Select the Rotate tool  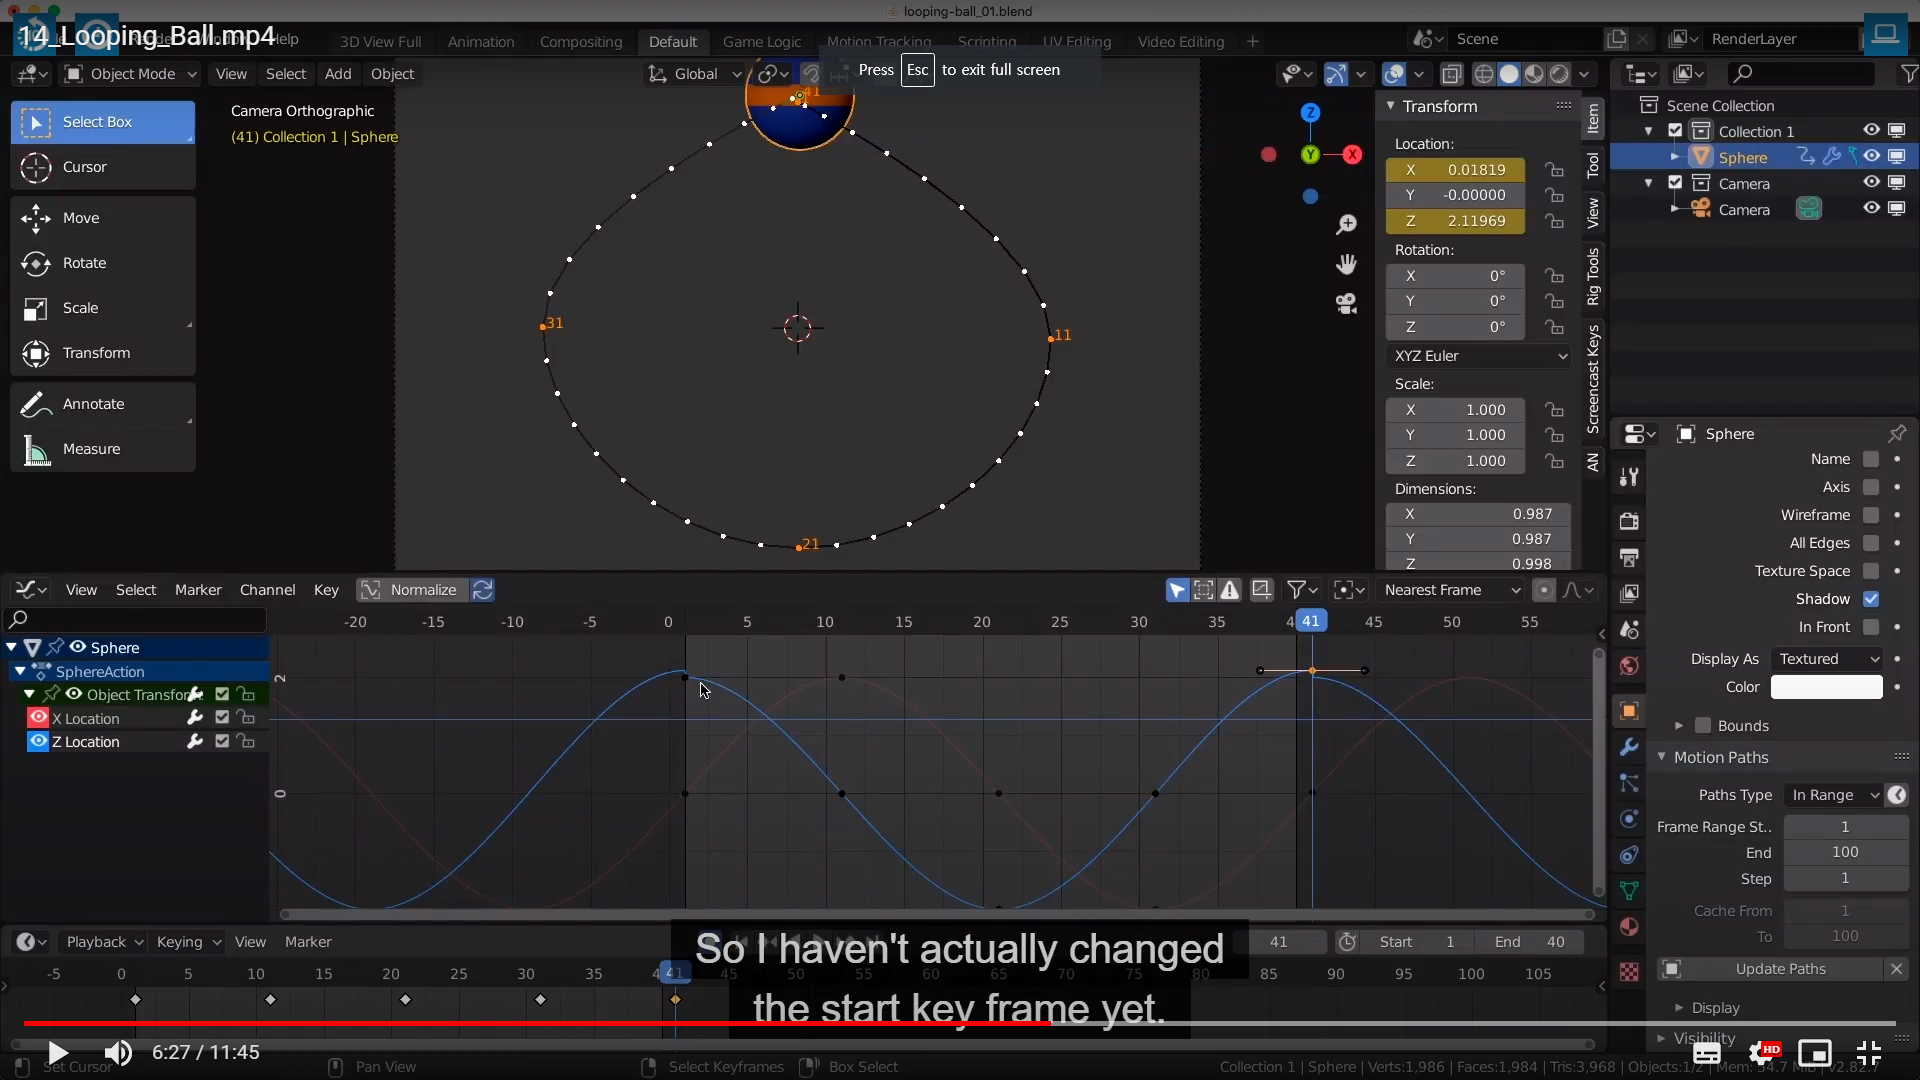click(84, 263)
